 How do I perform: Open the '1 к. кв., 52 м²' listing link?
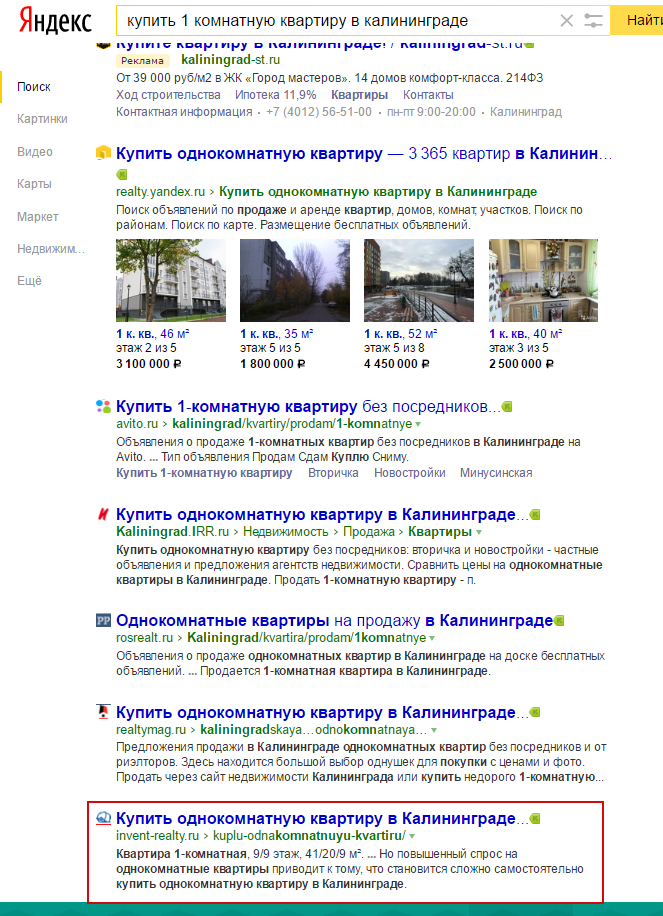[401, 334]
